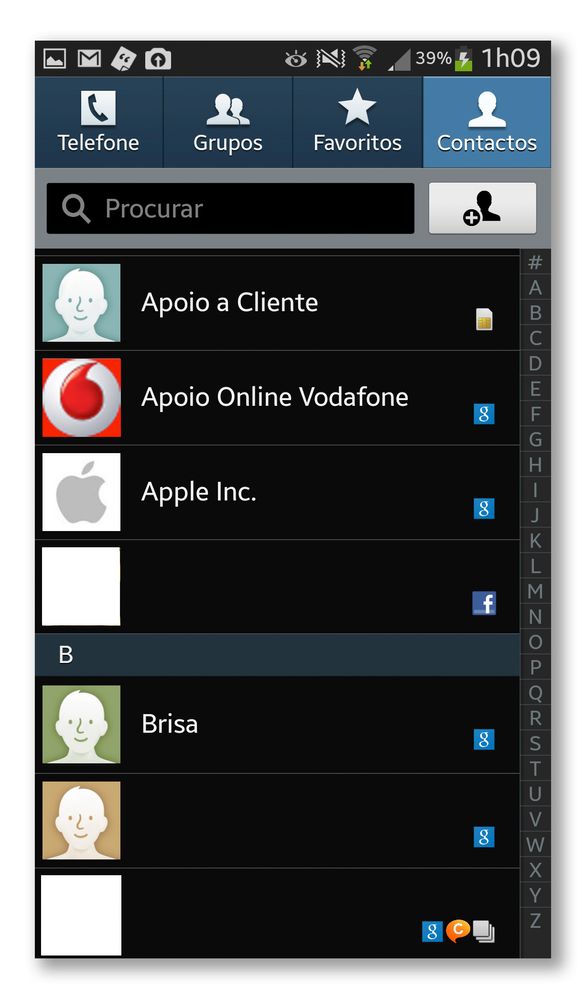
Task: Jump to letter M in index
Action: (535, 591)
